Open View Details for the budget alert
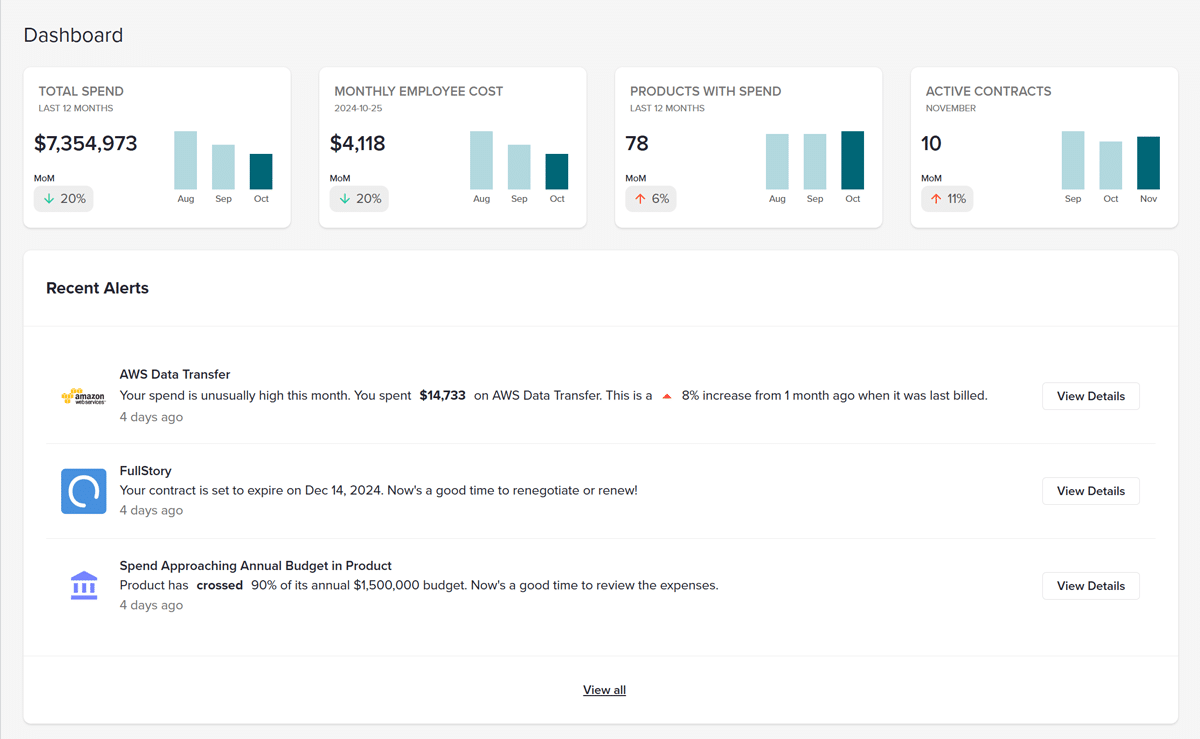 pos(1090,585)
